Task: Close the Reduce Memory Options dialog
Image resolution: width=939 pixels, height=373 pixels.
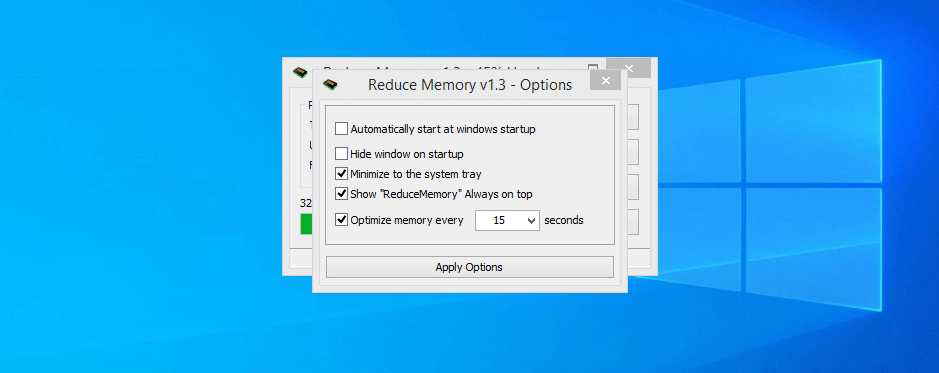Action: coord(605,80)
